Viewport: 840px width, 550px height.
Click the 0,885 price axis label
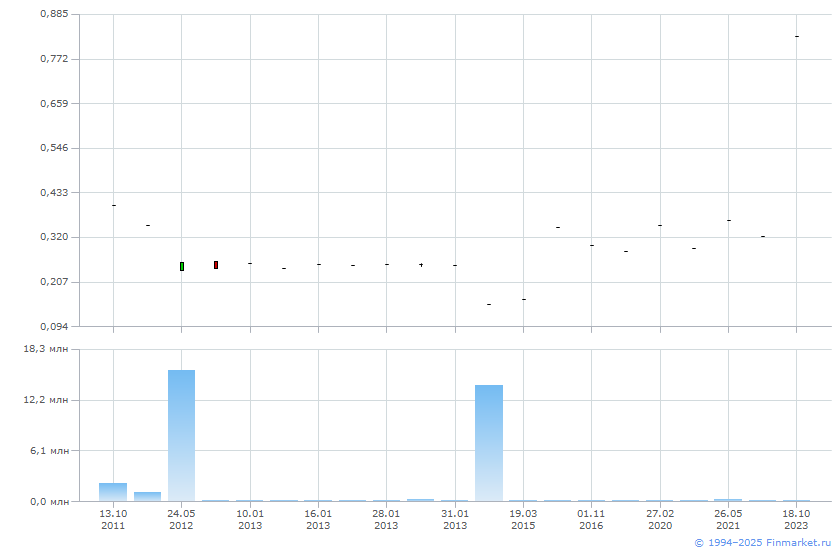pyautogui.click(x=54, y=14)
